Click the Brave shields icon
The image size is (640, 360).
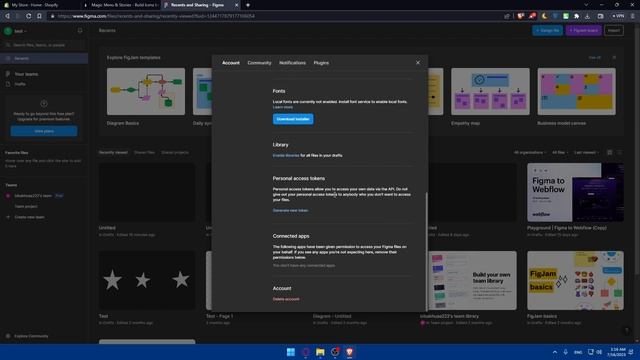coord(520,16)
